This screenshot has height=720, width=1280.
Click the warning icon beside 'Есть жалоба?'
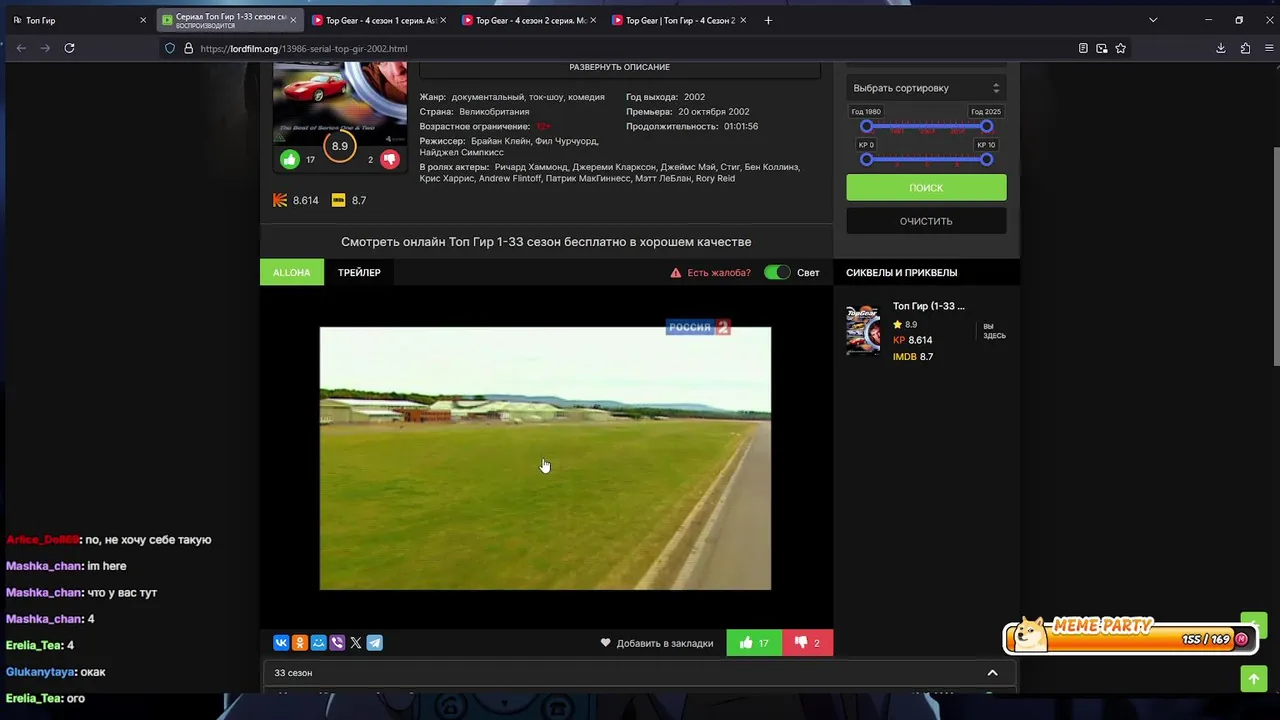pyautogui.click(x=676, y=272)
